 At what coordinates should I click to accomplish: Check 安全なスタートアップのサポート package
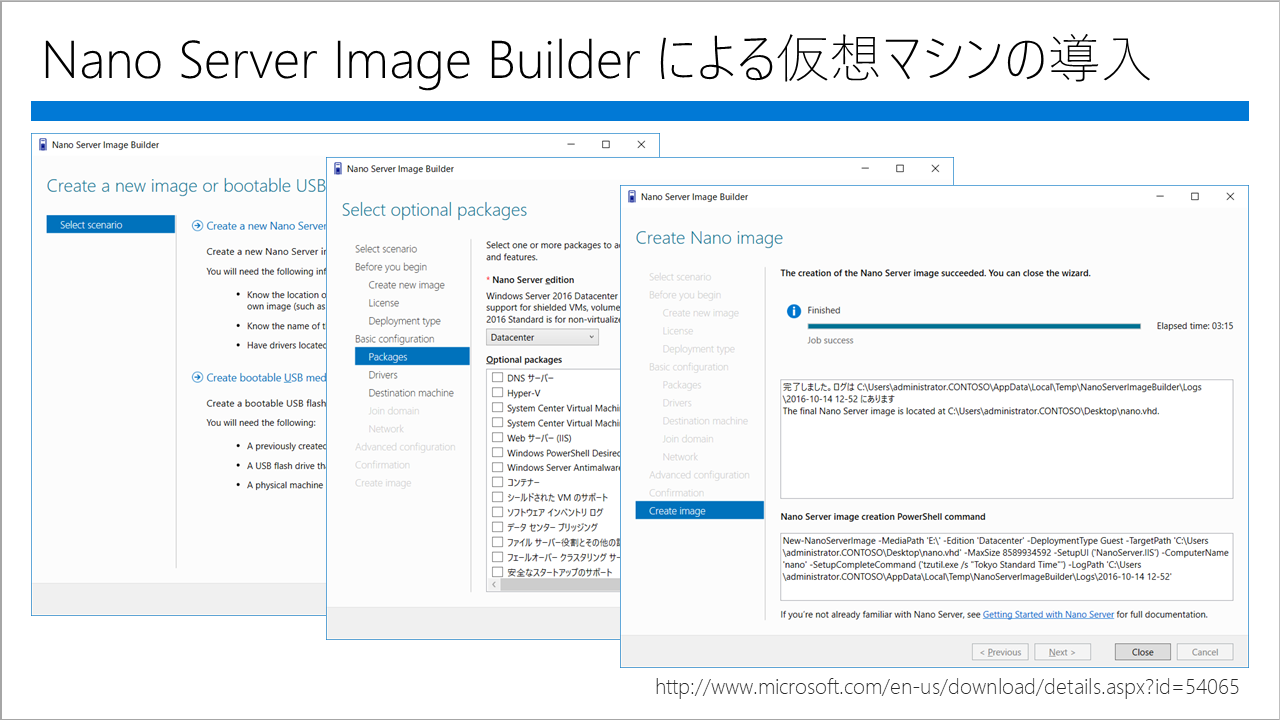497,572
